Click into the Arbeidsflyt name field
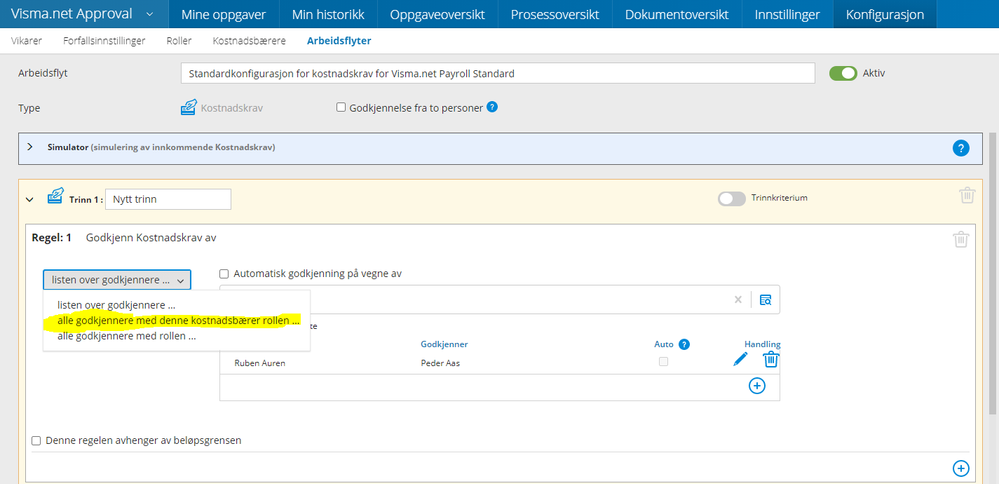Image resolution: width=999 pixels, height=484 pixels. tap(498, 73)
